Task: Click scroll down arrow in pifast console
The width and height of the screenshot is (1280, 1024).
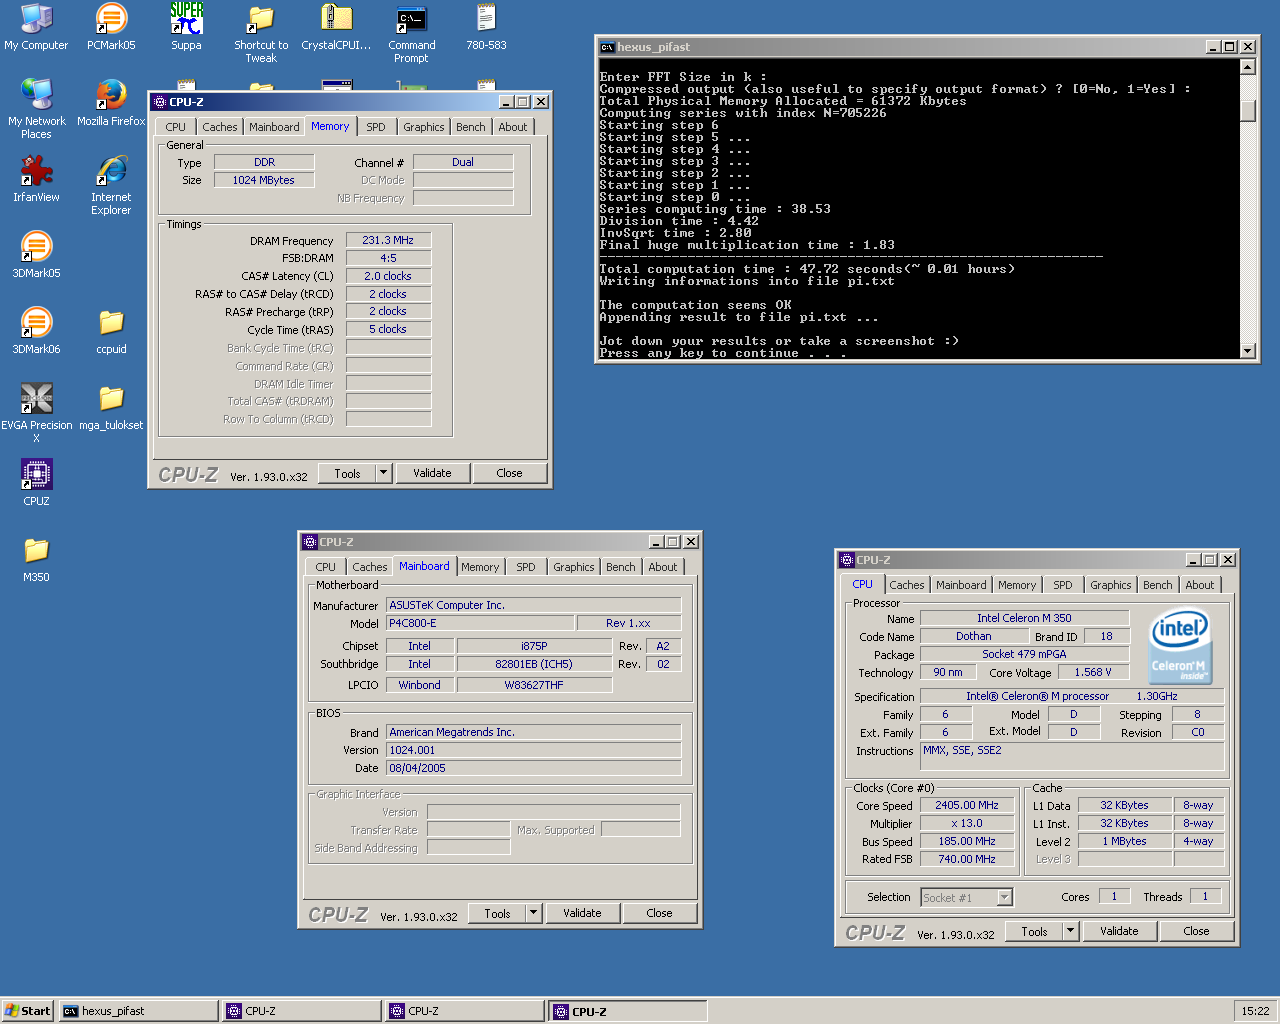Action: [1247, 350]
